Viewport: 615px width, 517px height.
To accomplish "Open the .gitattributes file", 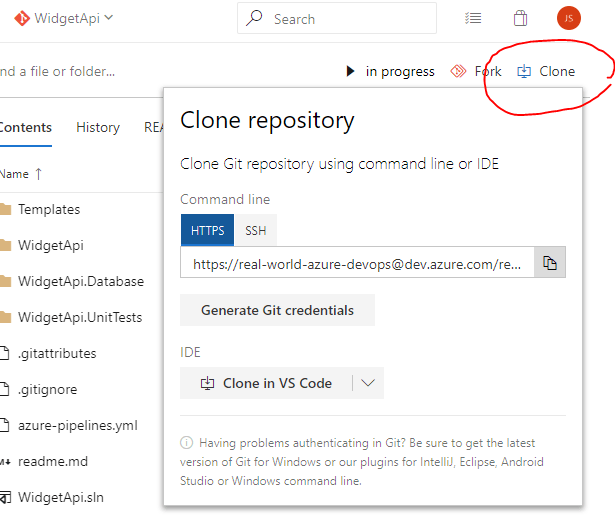I will (57, 353).
